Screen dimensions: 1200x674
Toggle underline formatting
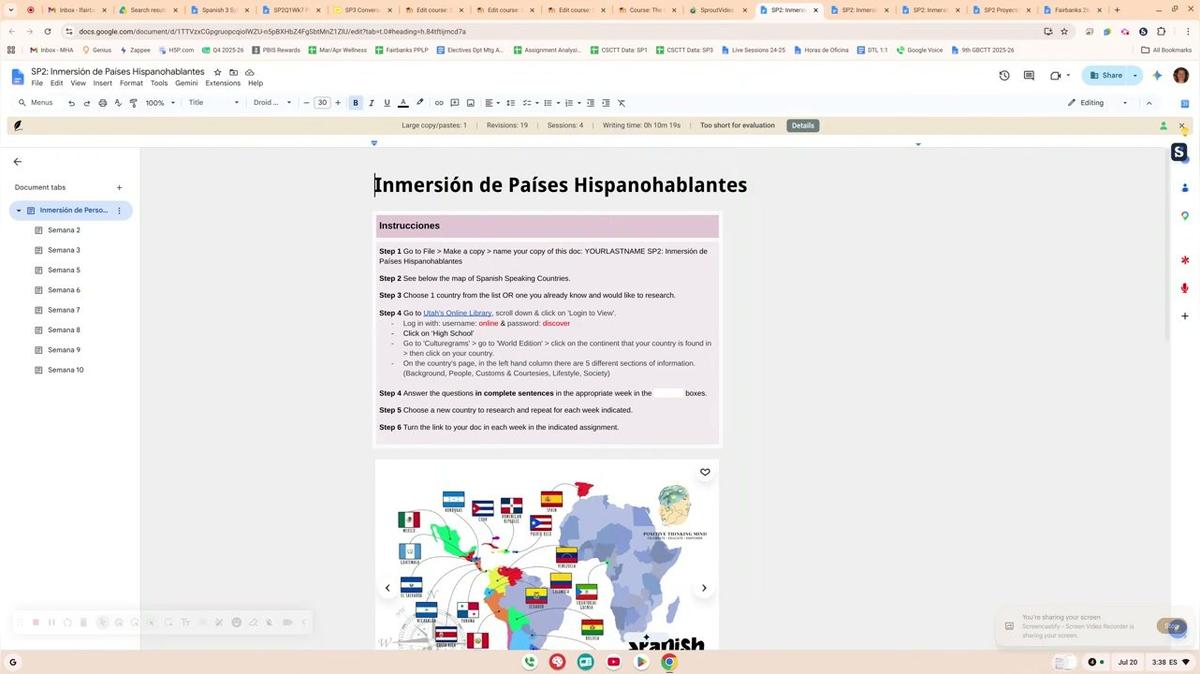tap(387, 103)
